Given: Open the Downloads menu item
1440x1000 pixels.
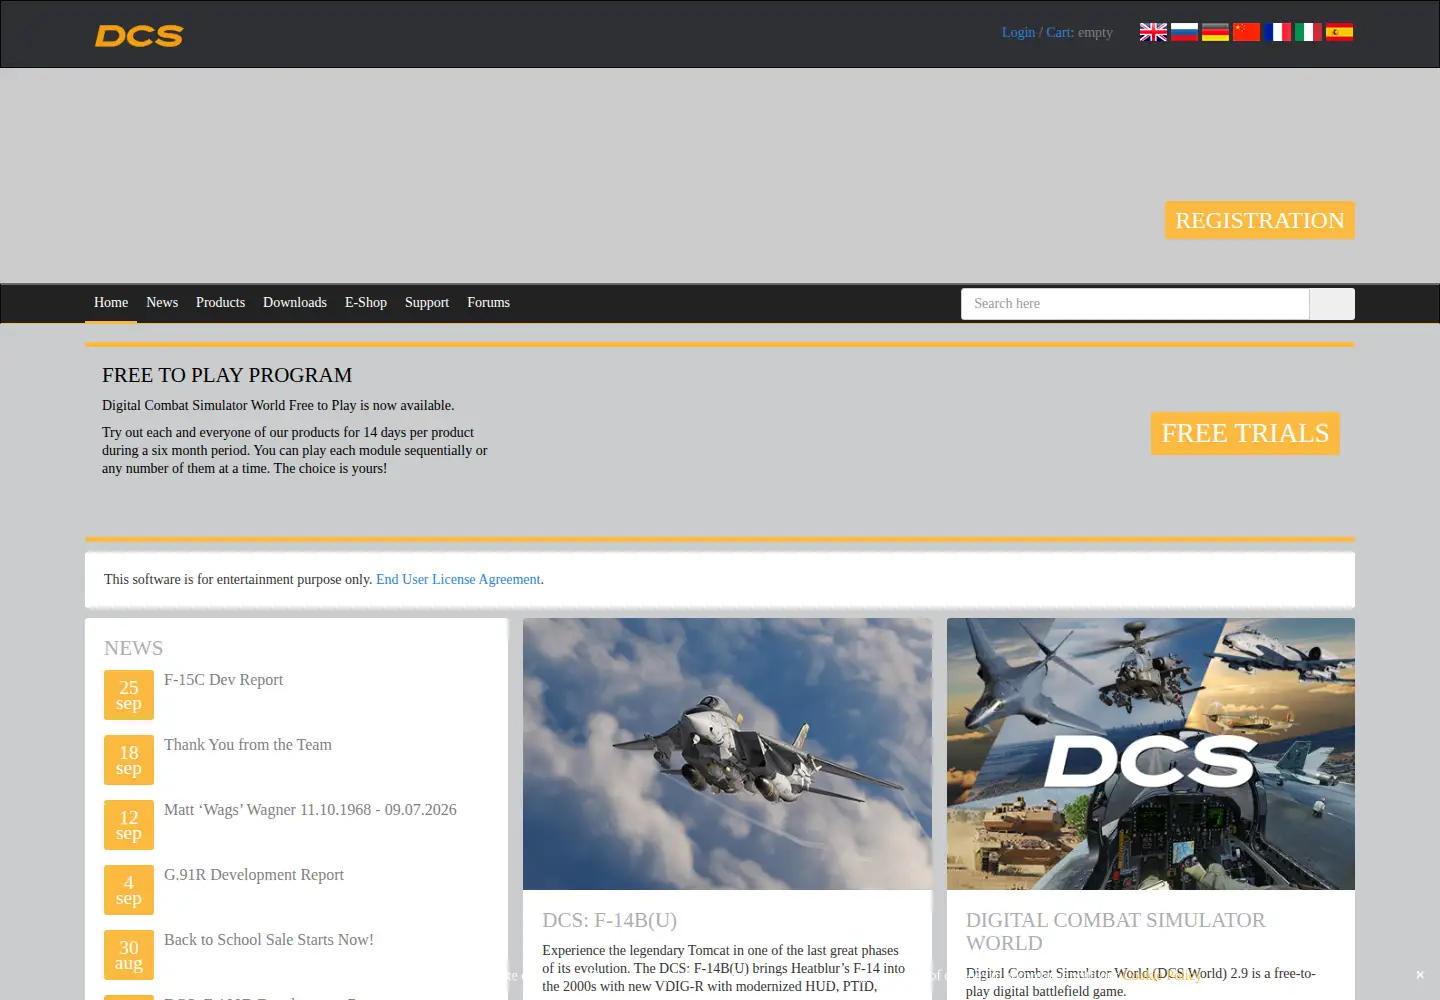Looking at the screenshot, I should pyautogui.click(x=295, y=302).
